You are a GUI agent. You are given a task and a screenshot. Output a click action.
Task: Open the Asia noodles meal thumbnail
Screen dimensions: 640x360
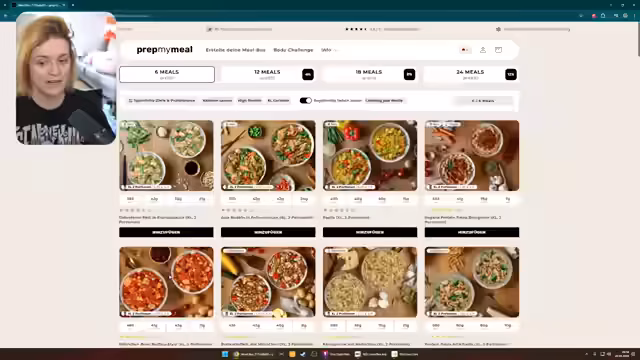pos(268,156)
